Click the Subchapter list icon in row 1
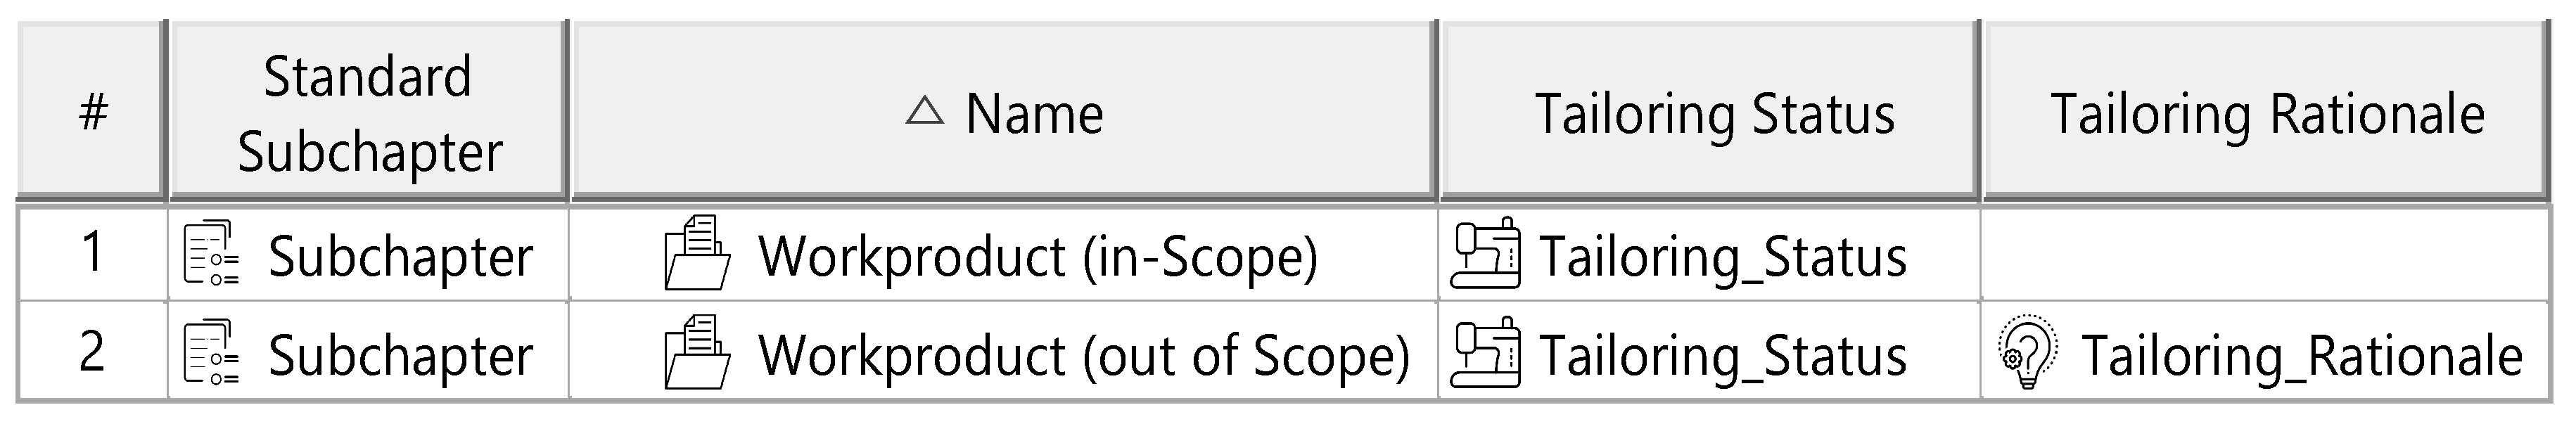The width and height of the screenshot is (2576, 424). click(212, 254)
